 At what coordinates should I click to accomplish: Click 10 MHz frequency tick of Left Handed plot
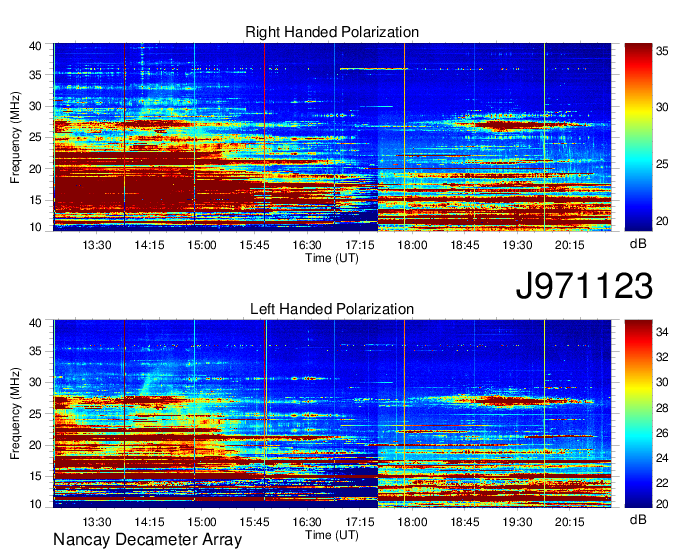35,504
